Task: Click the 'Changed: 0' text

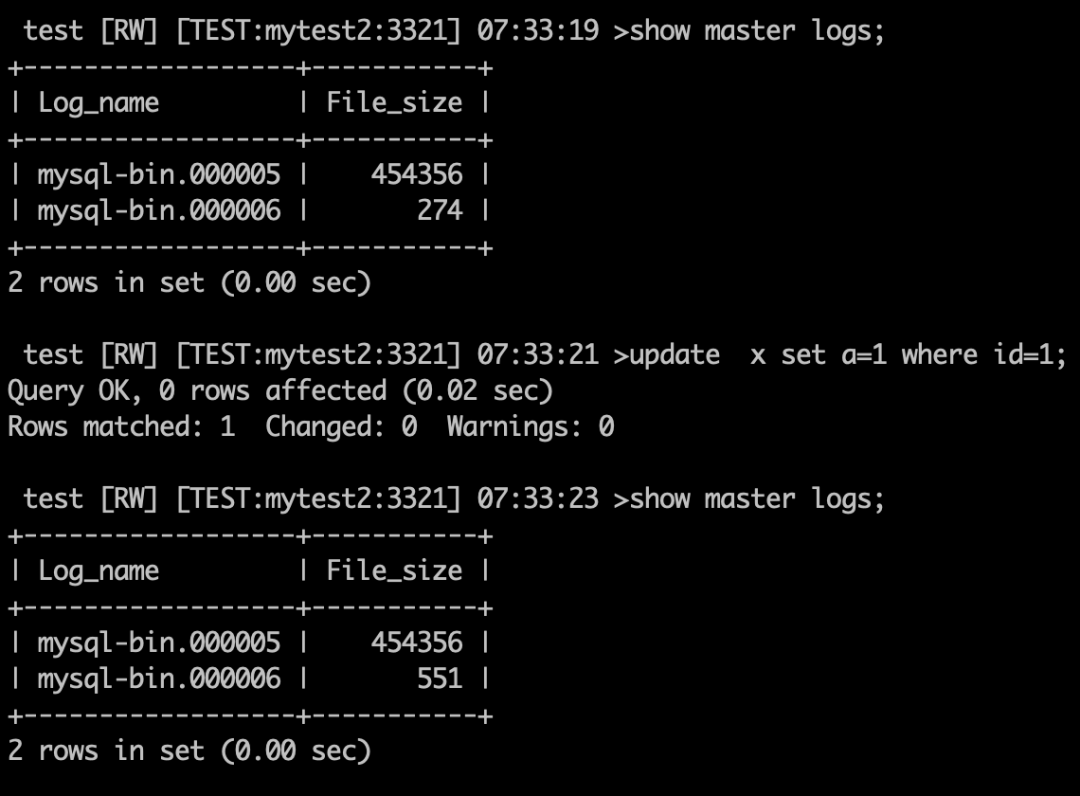Action: coord(341,427)
